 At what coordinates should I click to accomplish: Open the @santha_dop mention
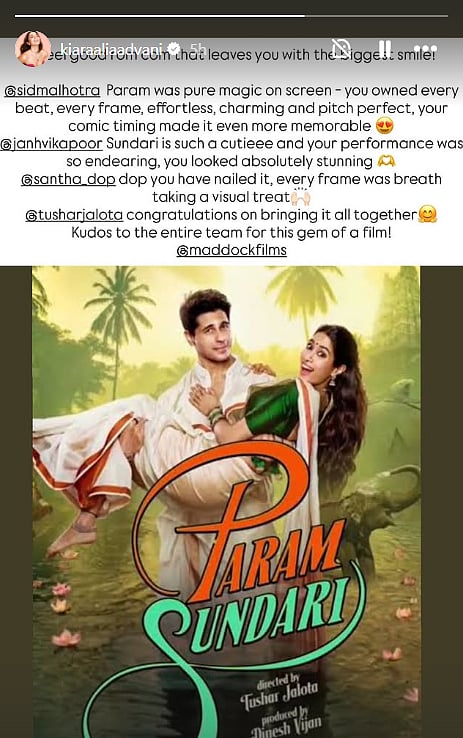pos(68,179)
